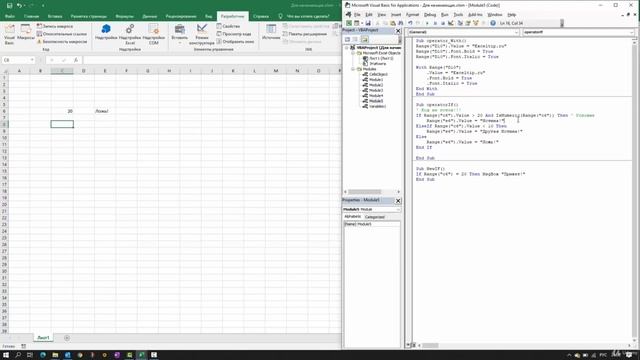Switch to Categorized tab in Properties
640x360 pixels.
tap(375, 217)
